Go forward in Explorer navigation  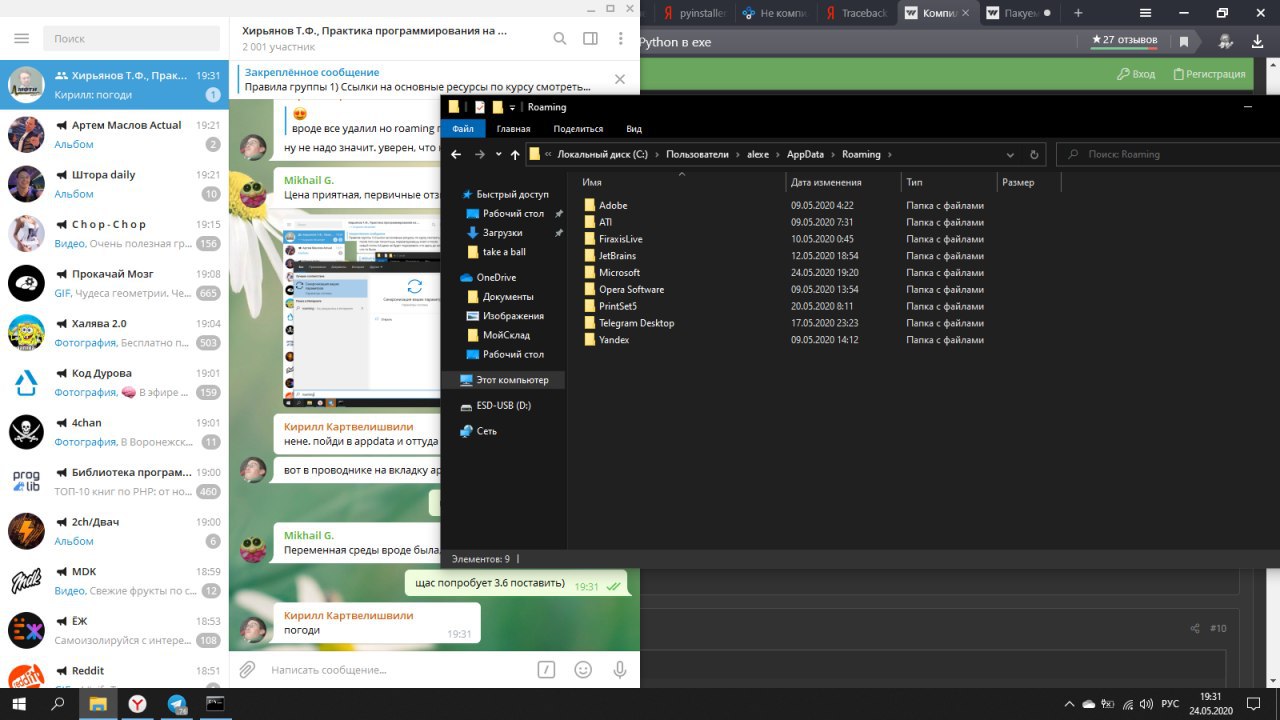(479, 154)
